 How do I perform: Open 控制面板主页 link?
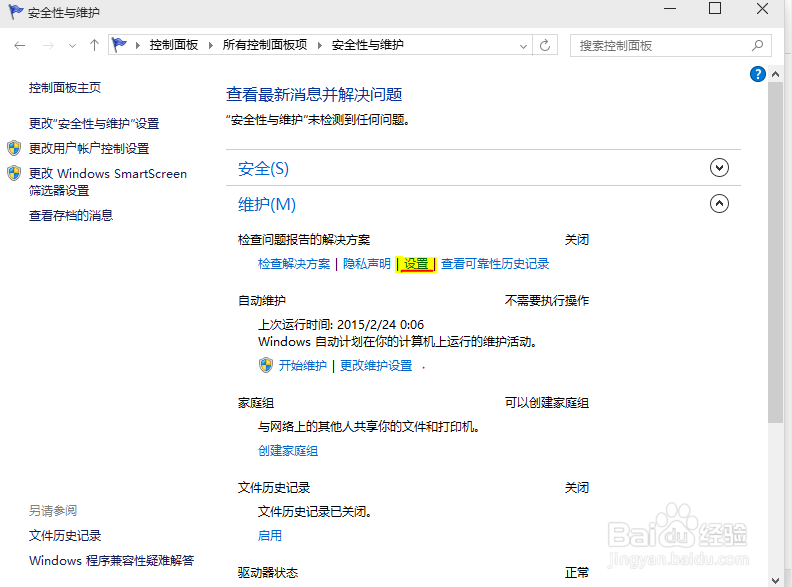point(65,88)
